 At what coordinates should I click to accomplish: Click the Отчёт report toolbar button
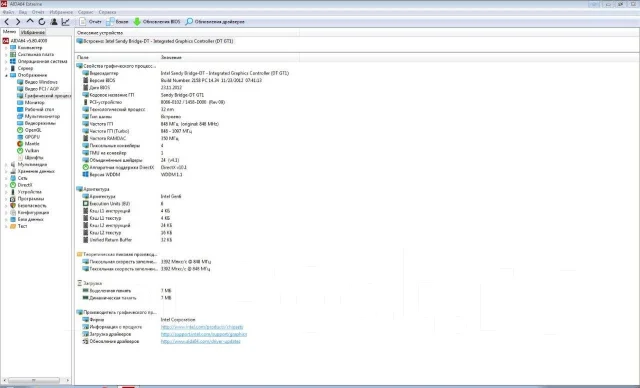[90, 22]
